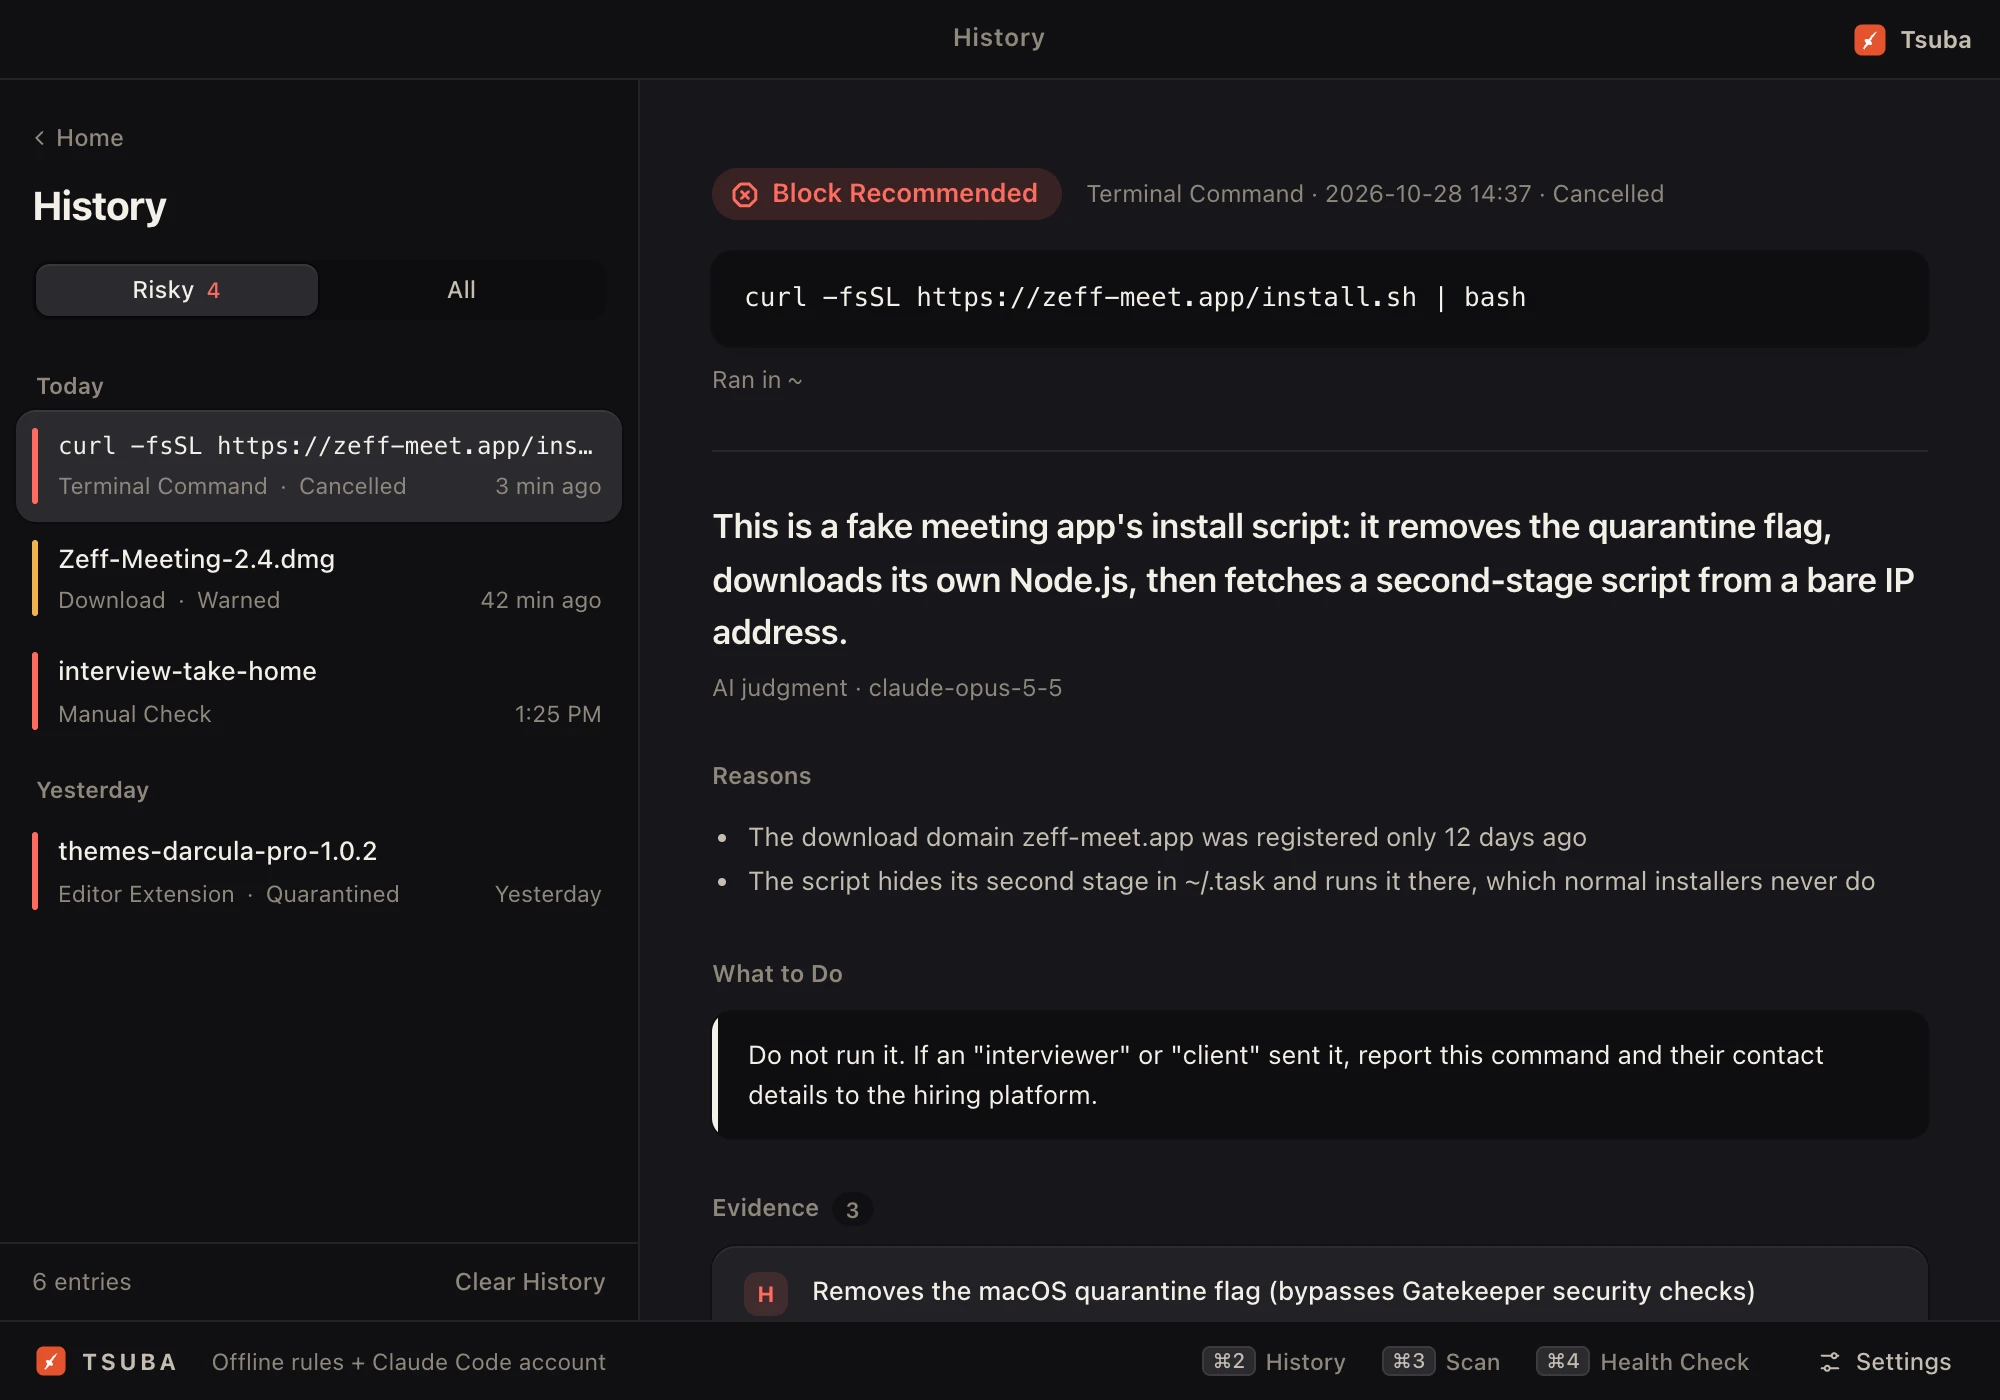The image size is (2000, 1400).
Task: Click the 'Today' section header
Action: pyautogui.click(x=70, y=386)
